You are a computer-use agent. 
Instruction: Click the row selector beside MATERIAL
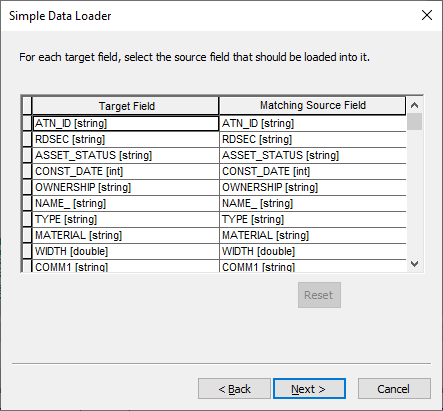[x=27, y=235]
